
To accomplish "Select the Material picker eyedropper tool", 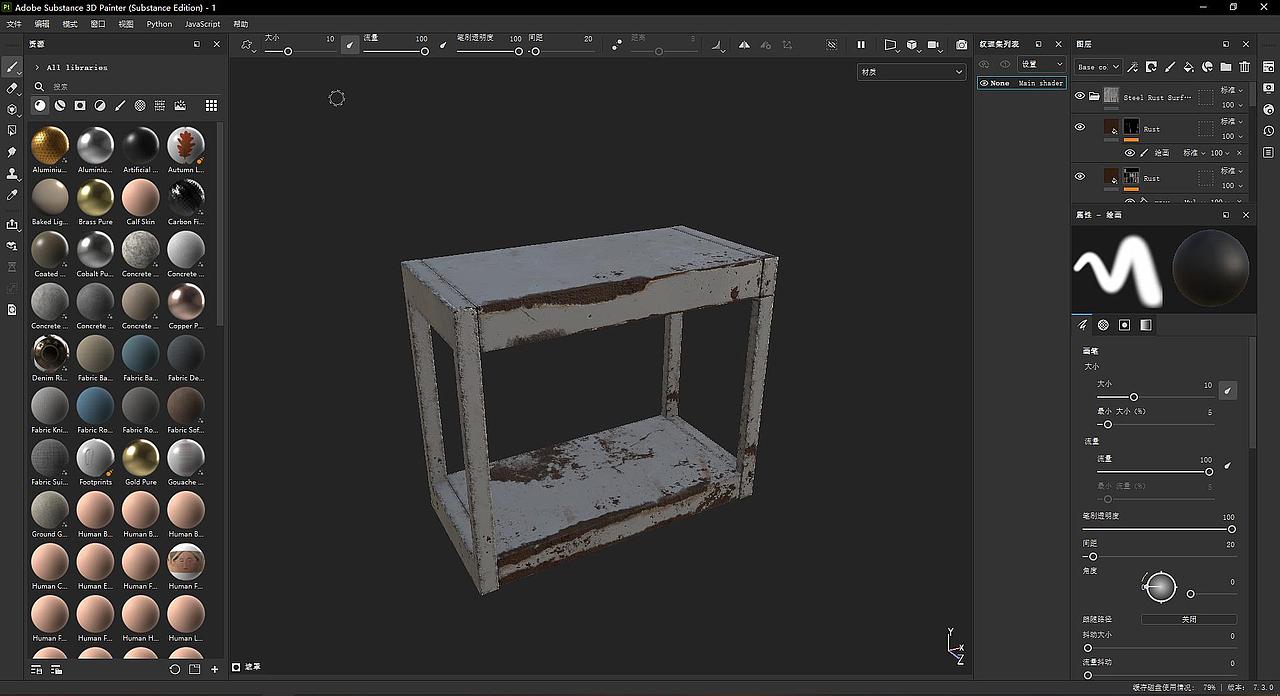I will tap(12, 195).
